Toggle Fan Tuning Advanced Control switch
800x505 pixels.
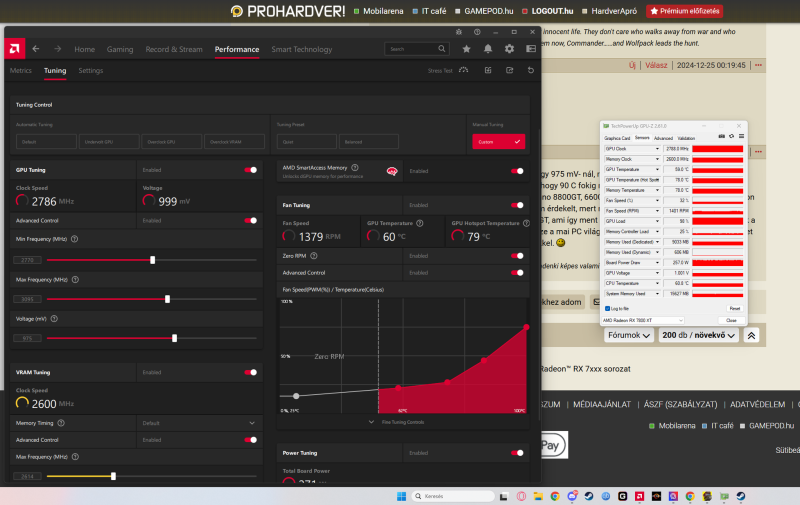pyautogui.click(x=517, y=272)
